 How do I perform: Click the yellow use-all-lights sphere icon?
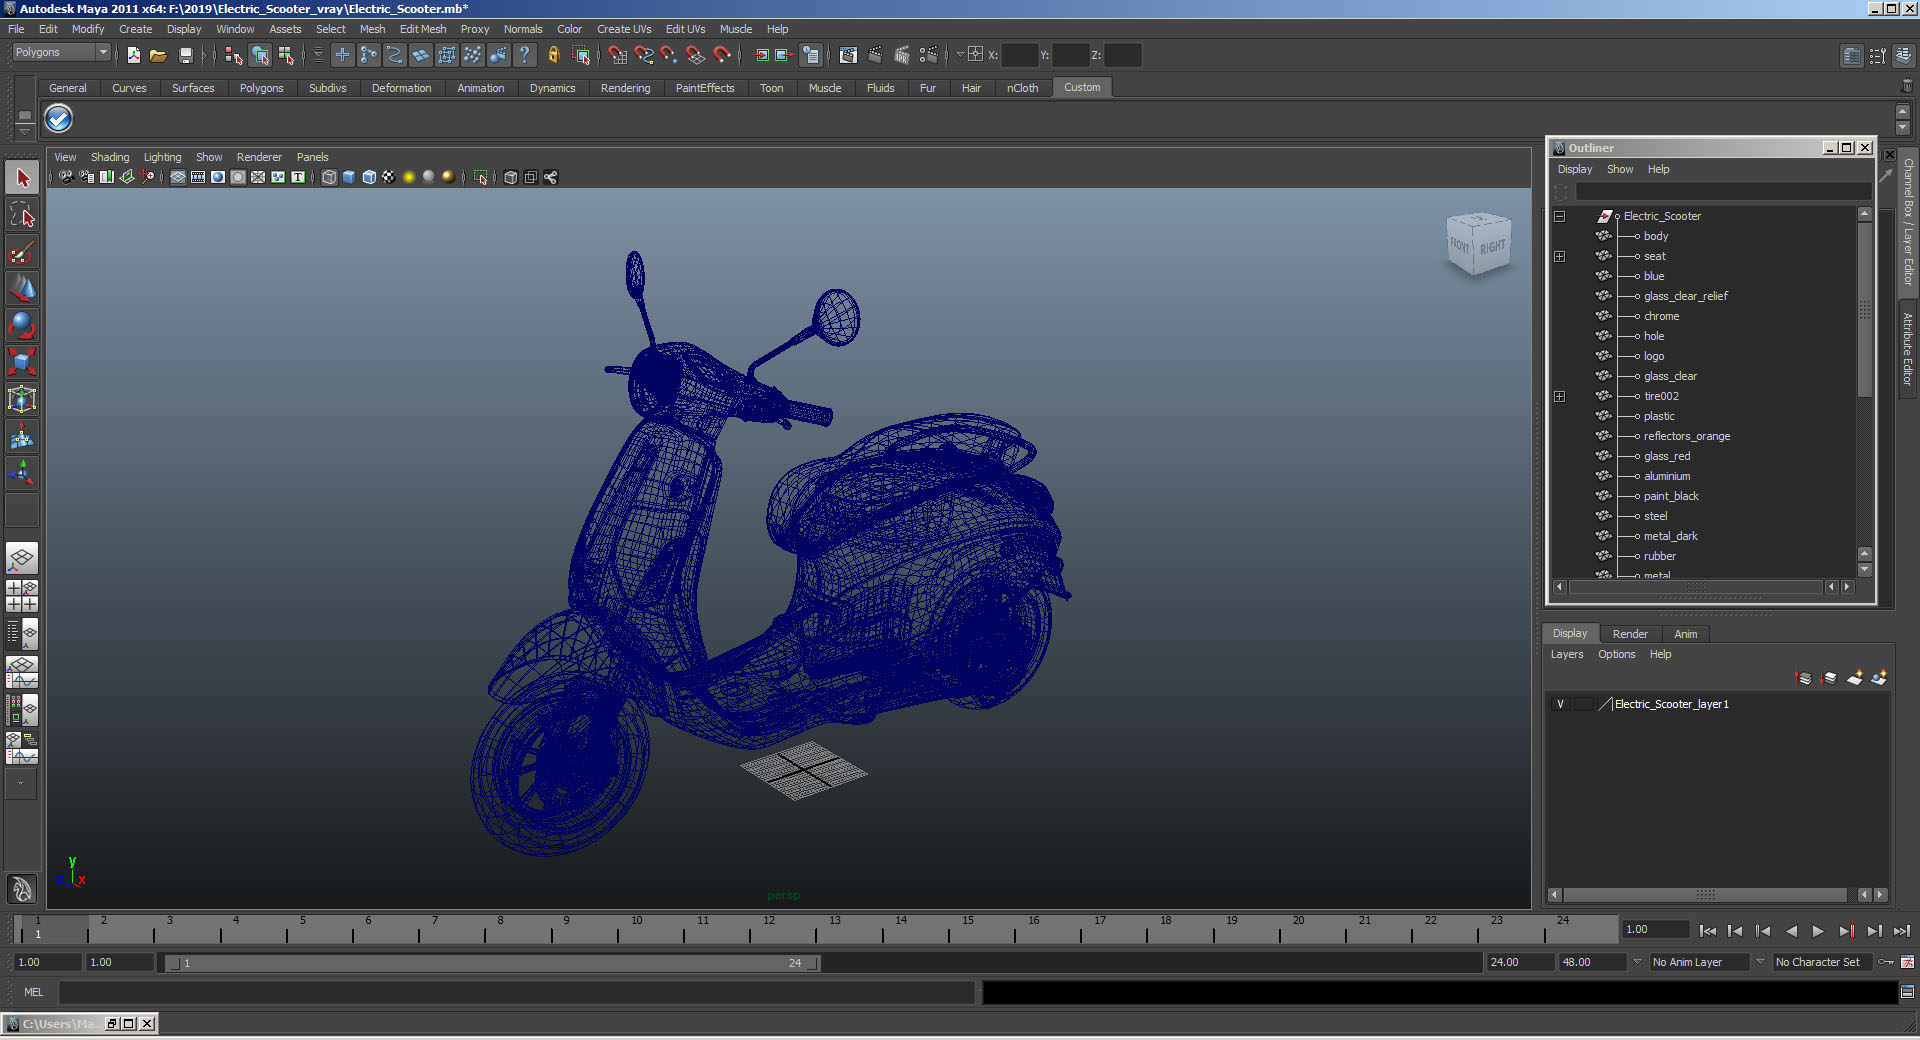pyautogui.click(x=409, y=177)
